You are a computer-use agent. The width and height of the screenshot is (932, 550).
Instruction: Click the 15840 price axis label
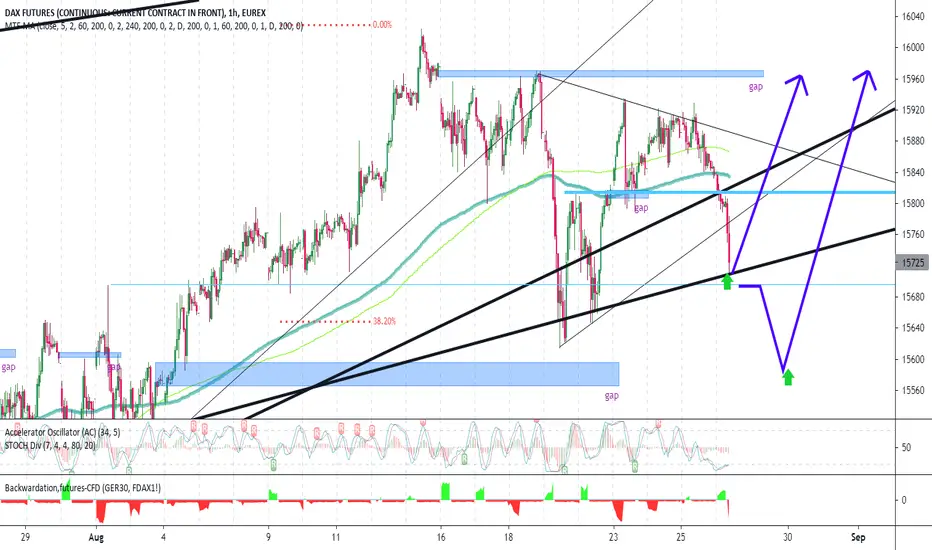913,172
